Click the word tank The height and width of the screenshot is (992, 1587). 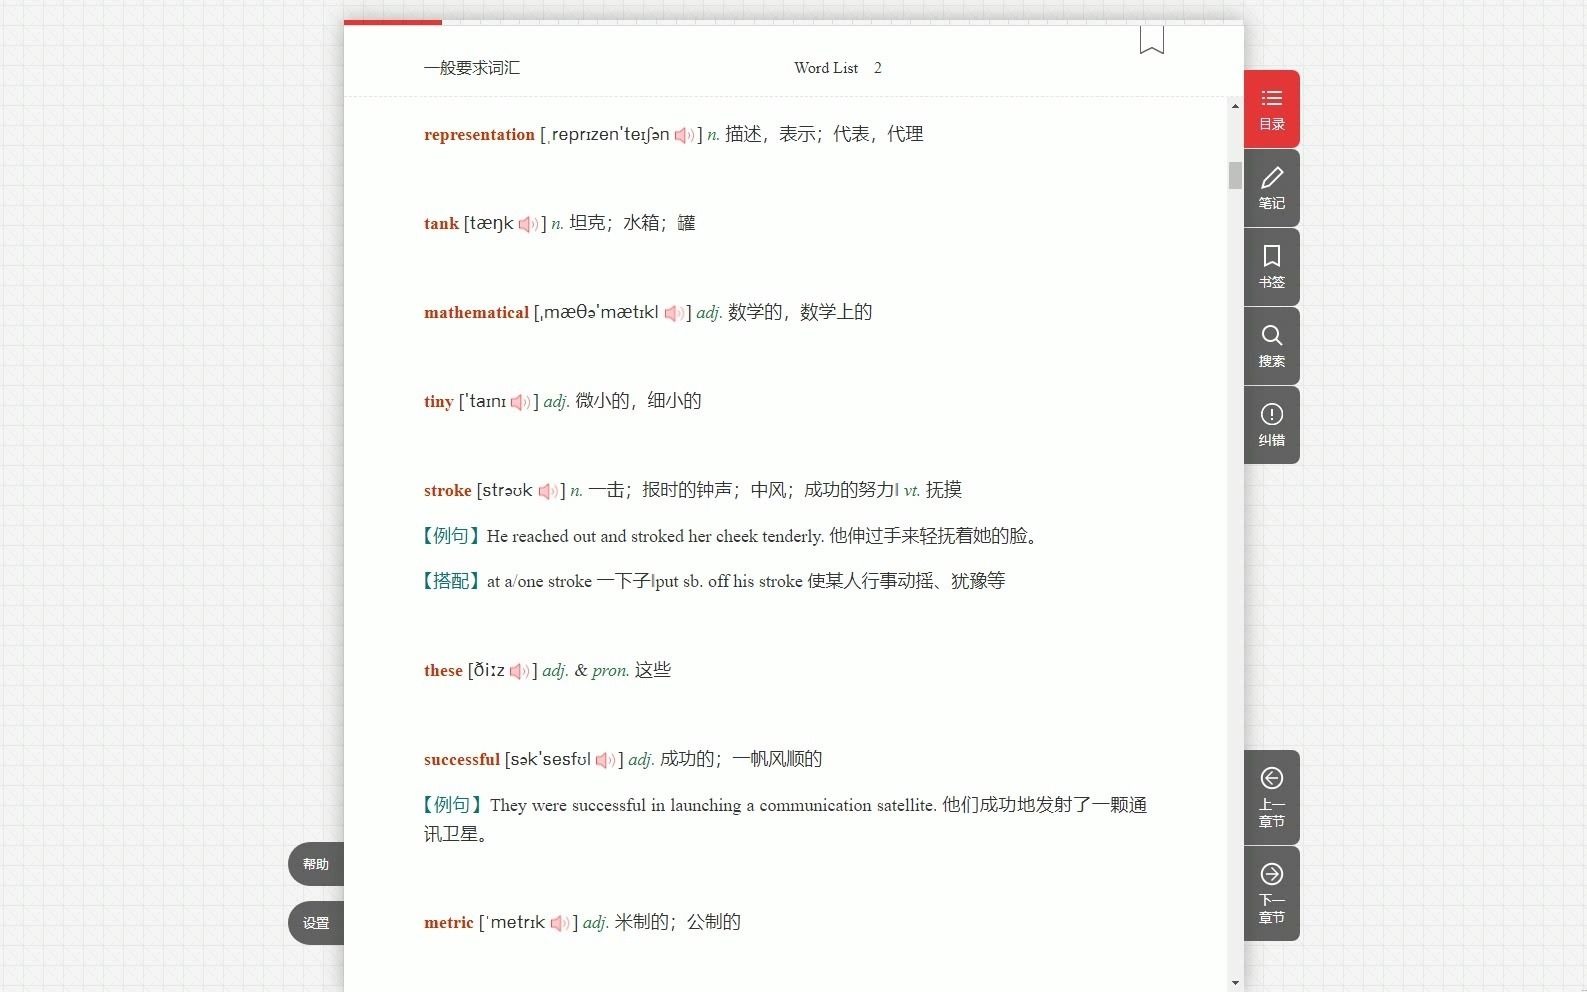441,224
